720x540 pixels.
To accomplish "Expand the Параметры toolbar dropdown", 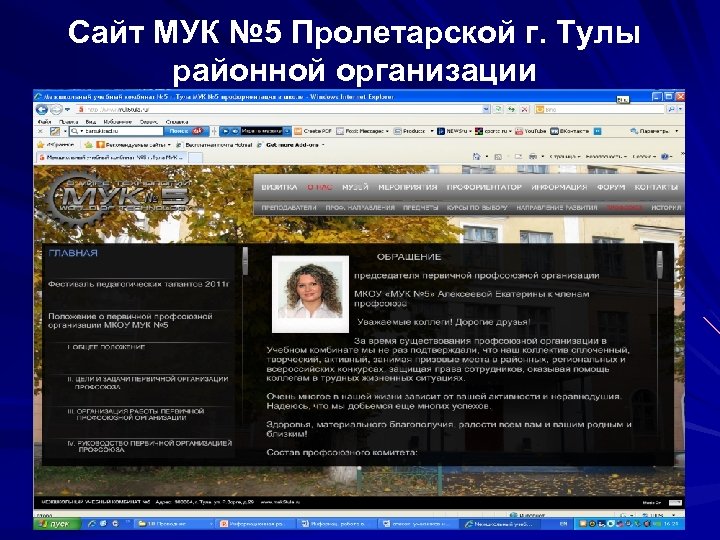I will pyautogui.click(x=676, y=131).
